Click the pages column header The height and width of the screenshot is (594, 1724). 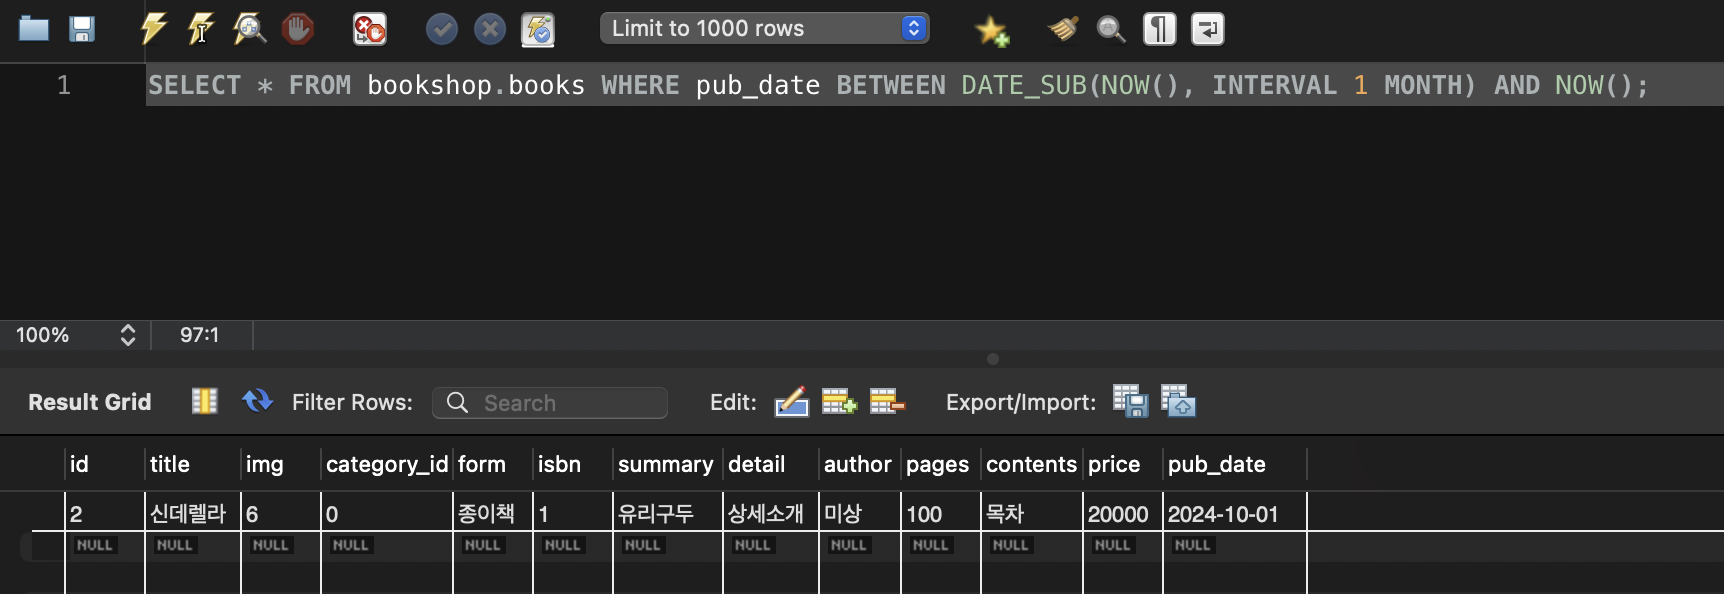940,464
